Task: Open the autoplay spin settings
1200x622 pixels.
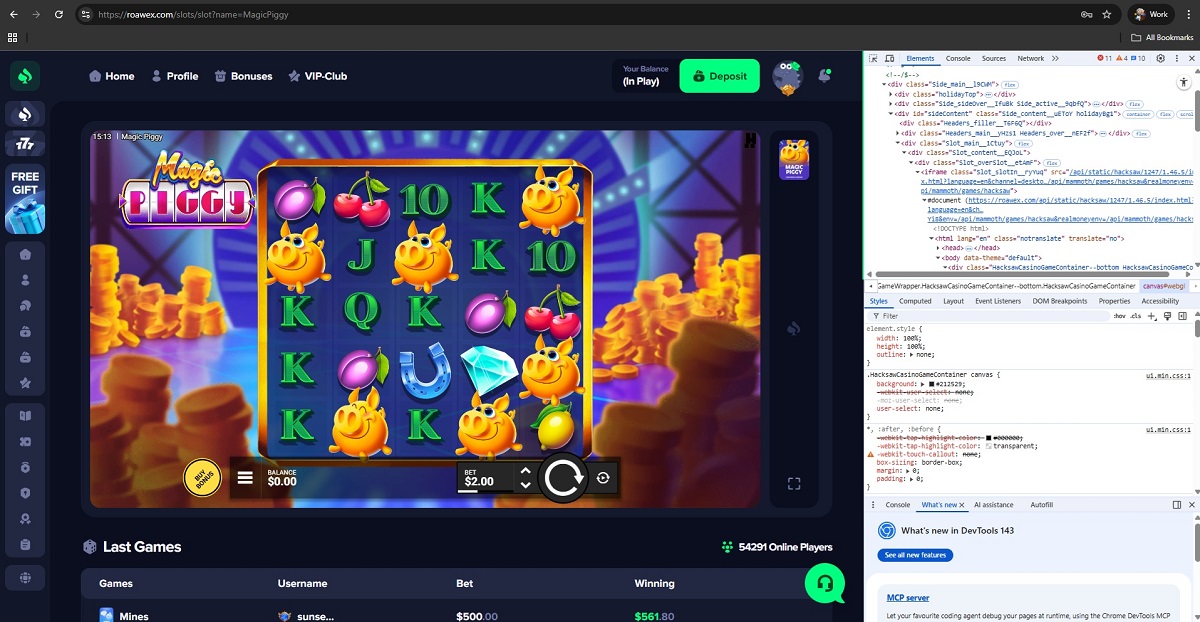Action: point(603,478)
